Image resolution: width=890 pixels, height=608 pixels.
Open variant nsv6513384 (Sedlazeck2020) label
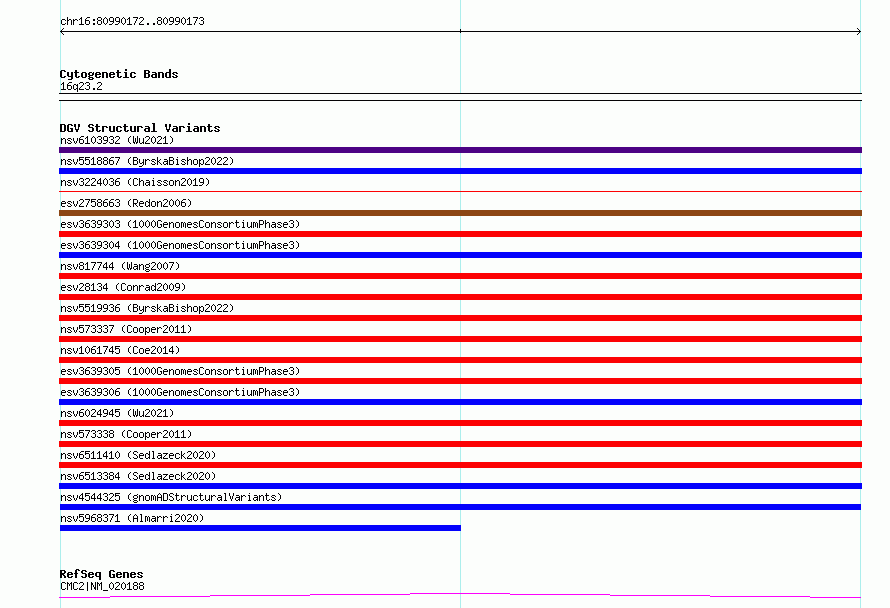138,476
